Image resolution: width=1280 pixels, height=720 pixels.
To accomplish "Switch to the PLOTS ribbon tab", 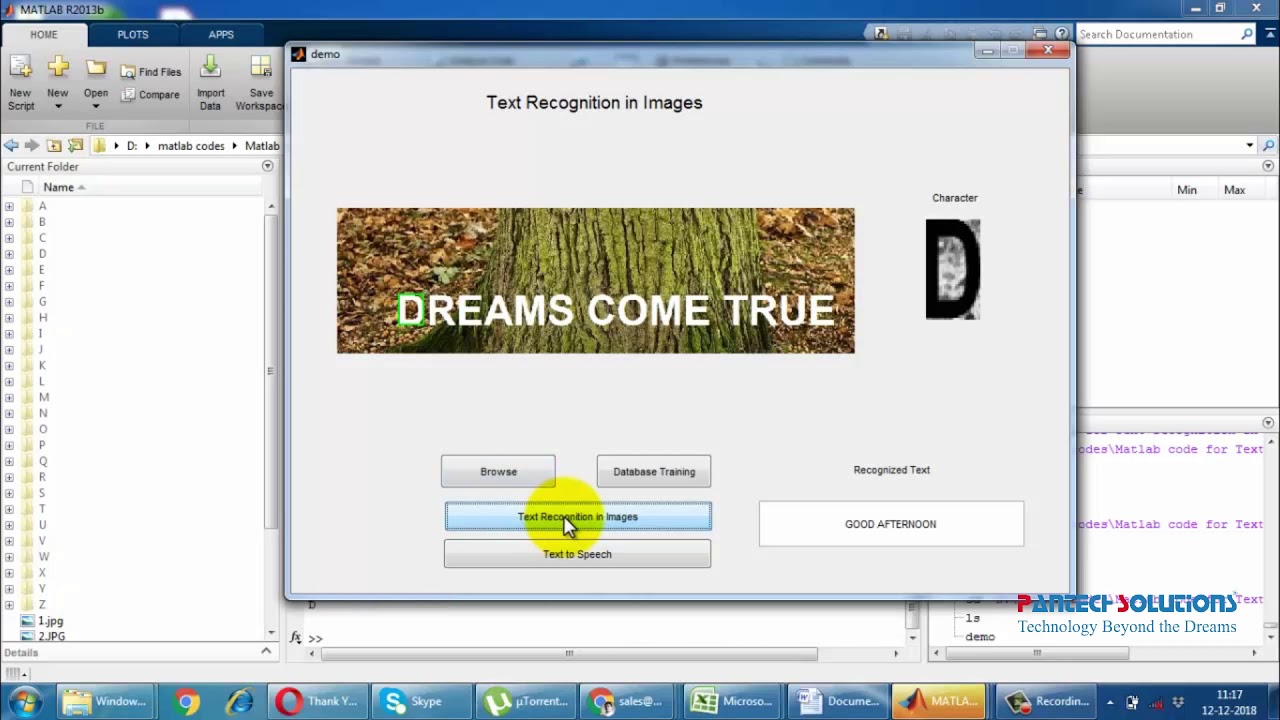I will coord(133,34).
